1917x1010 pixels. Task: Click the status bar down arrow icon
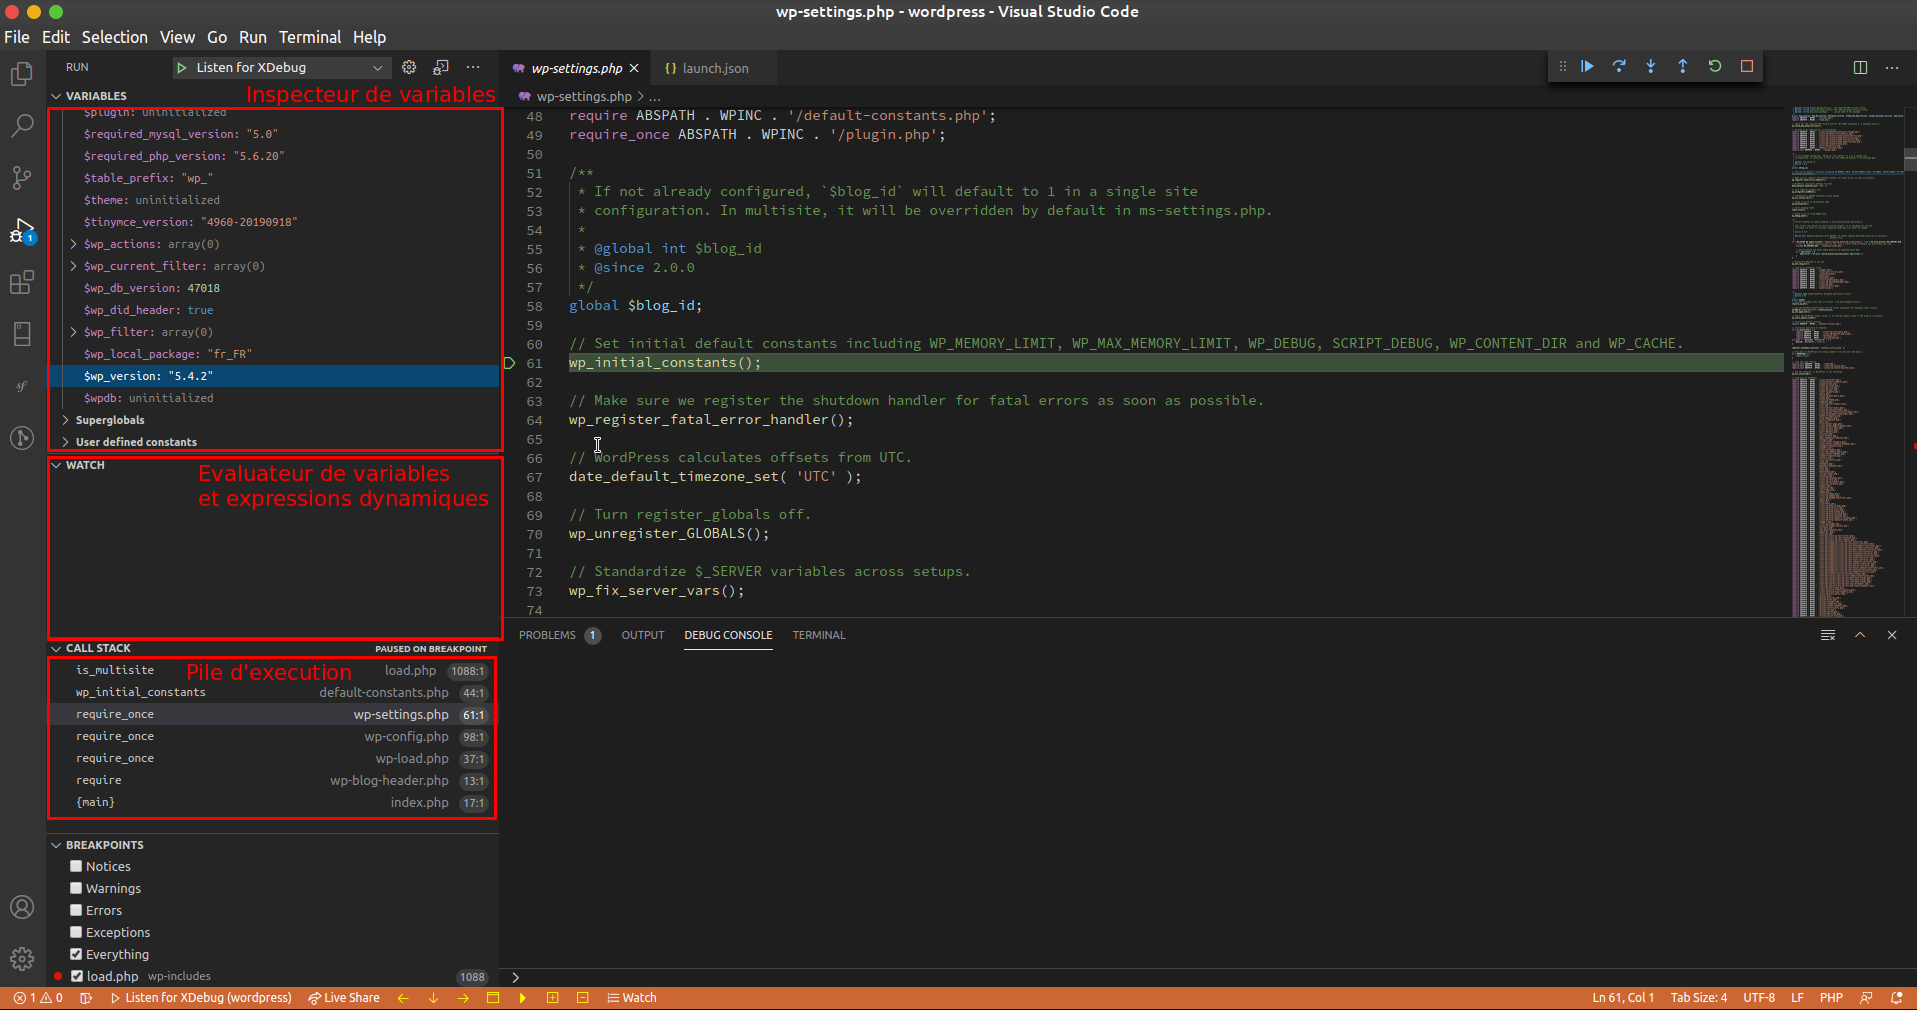(x=433, y=998)
